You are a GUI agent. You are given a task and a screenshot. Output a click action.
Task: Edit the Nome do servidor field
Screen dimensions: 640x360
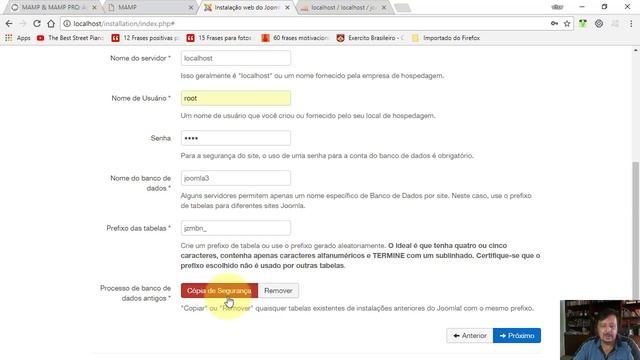236,58
